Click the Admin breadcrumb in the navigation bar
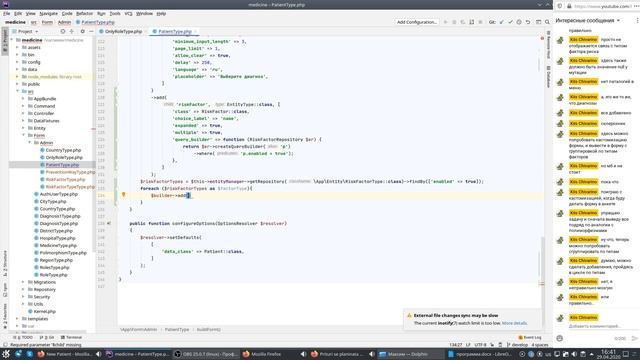 pos(64,22)
